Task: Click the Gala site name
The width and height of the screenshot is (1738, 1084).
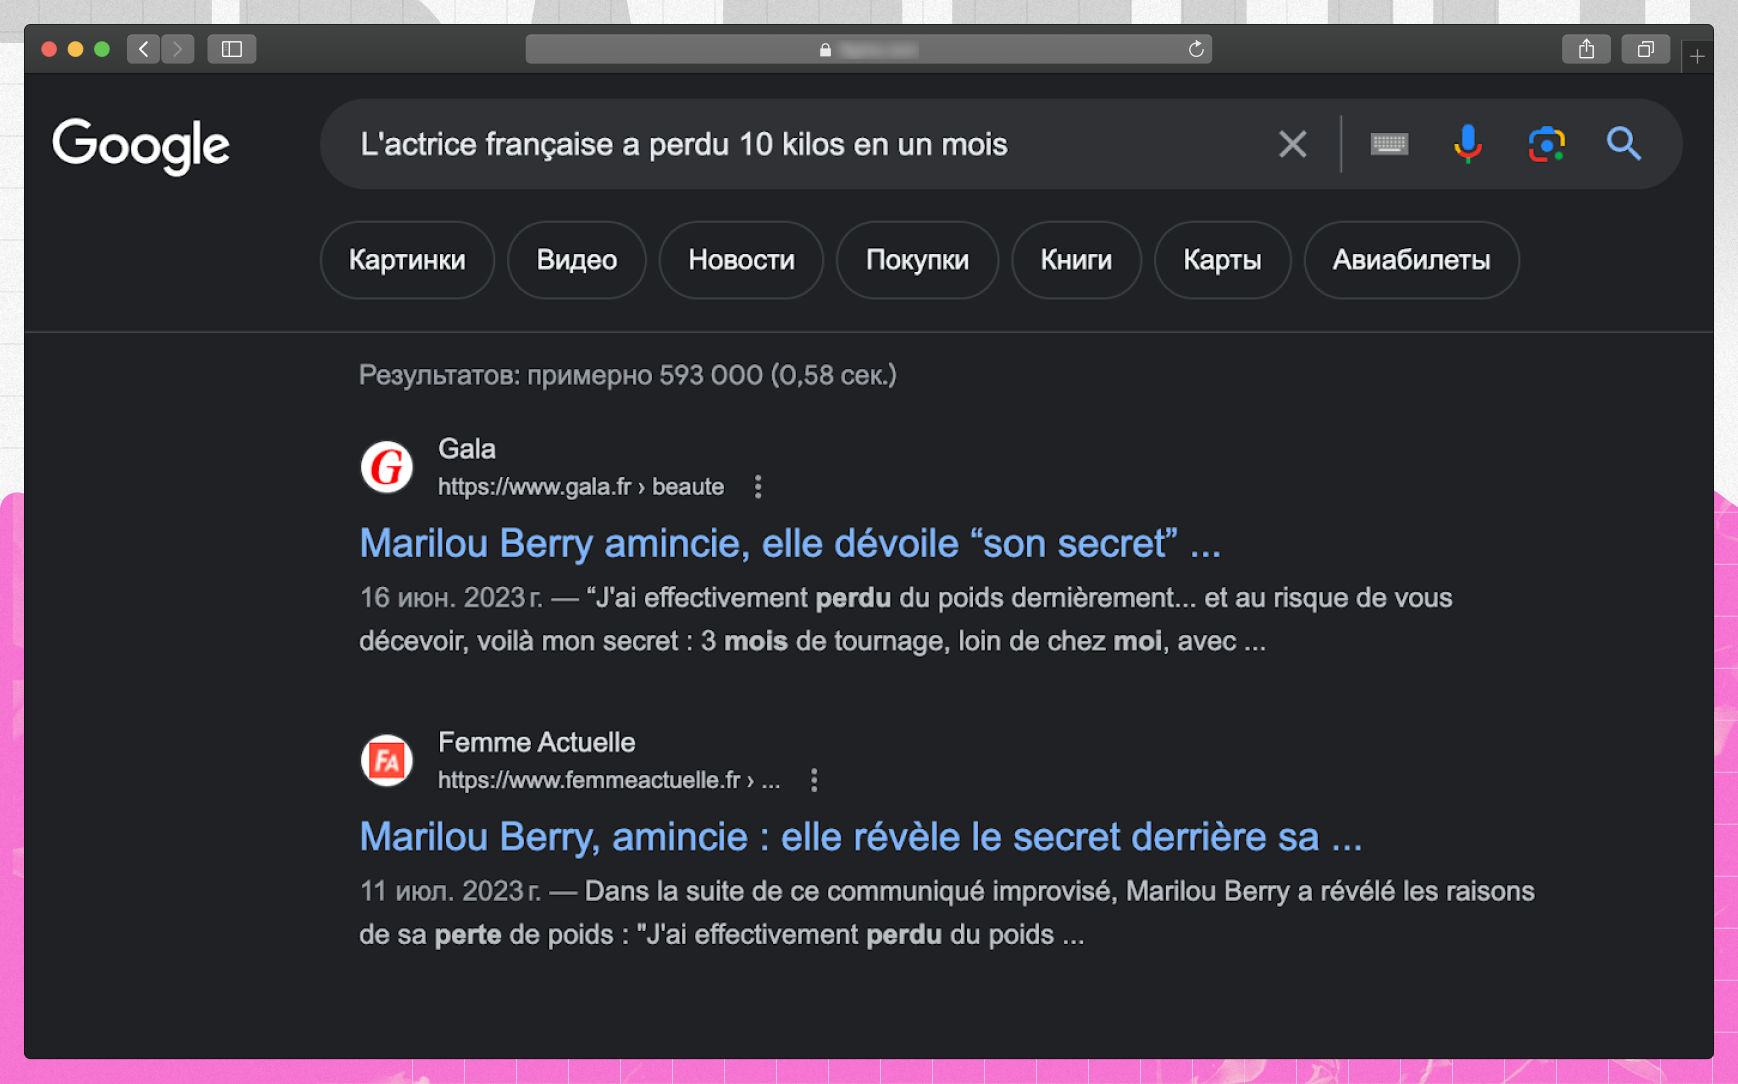Action: coord(467,449)
